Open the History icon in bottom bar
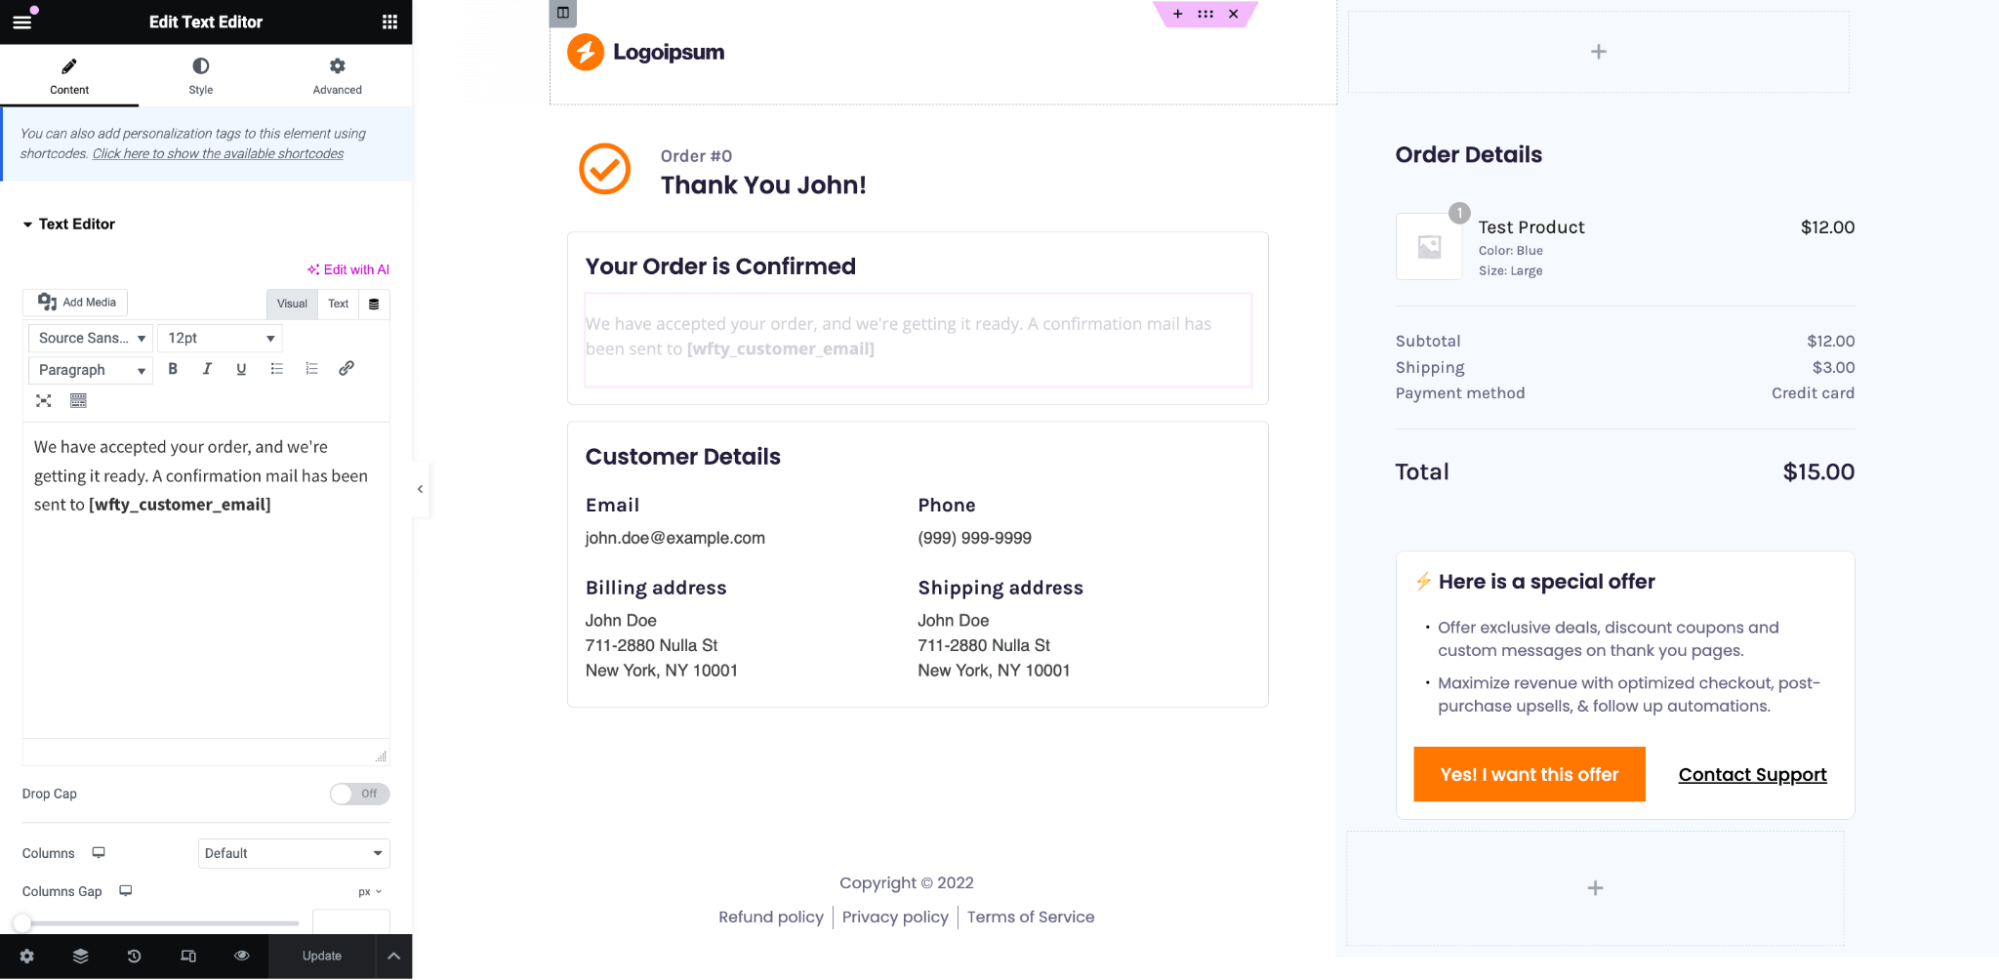This screenshot has height=980, width=1999. pos(134,956)
